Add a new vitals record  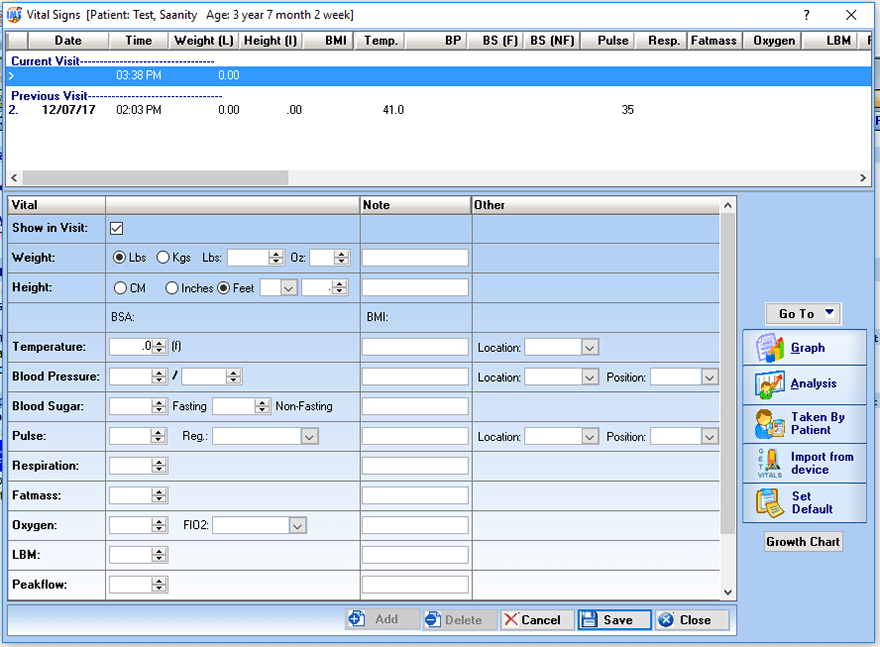[381, 618]
